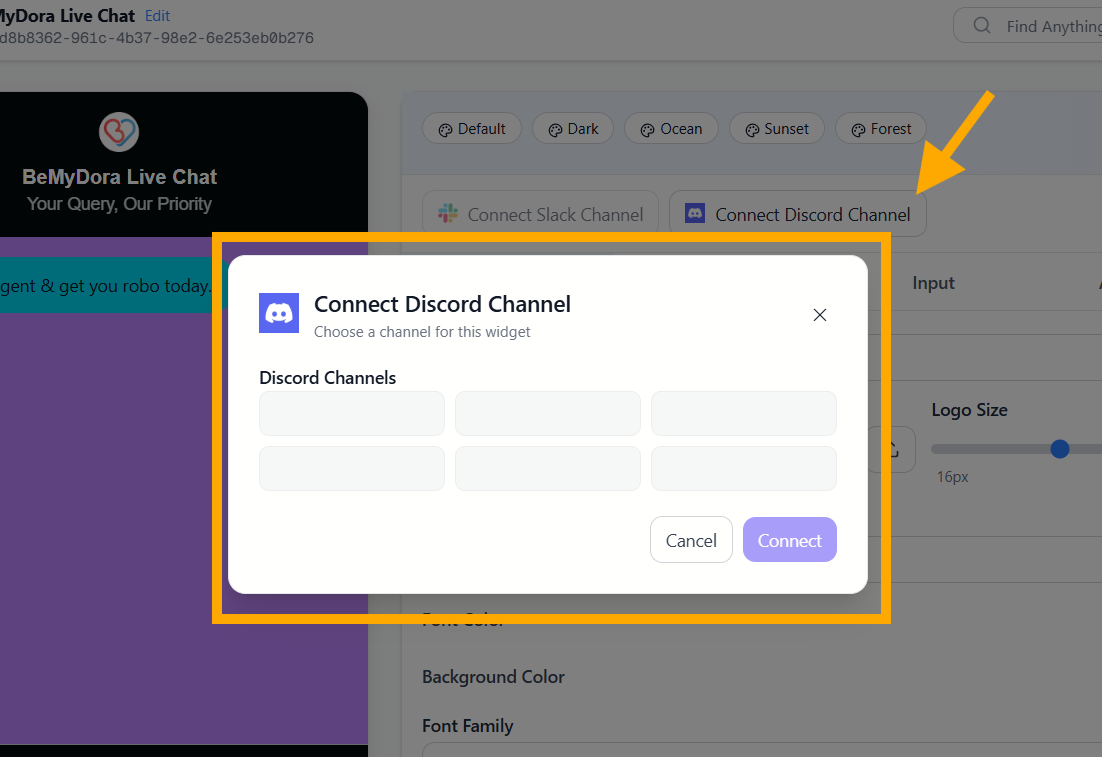1102x757 pixels.
Task: Click the BeMyDora heart logo in chat preview
Action: click(119, 132)
